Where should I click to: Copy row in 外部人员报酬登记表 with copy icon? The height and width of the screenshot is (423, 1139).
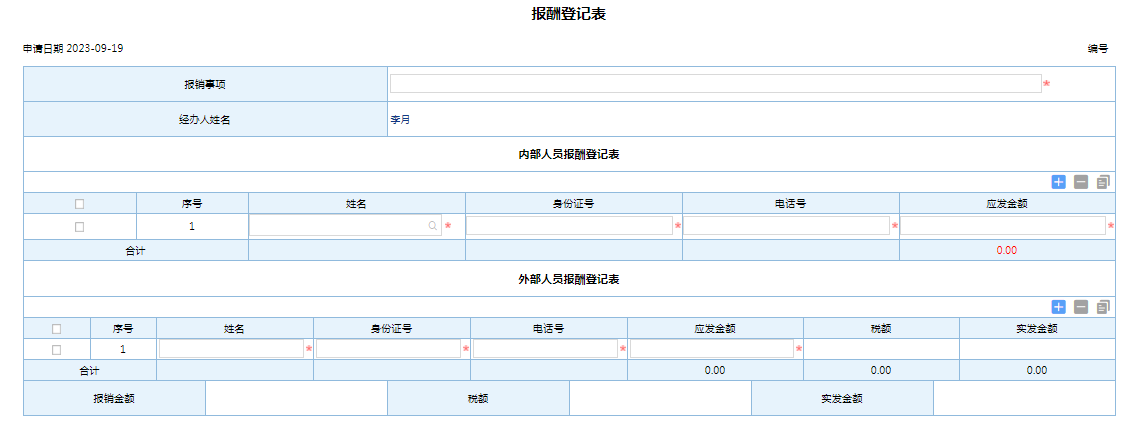pyautogui.click(x=1103, y=307)
